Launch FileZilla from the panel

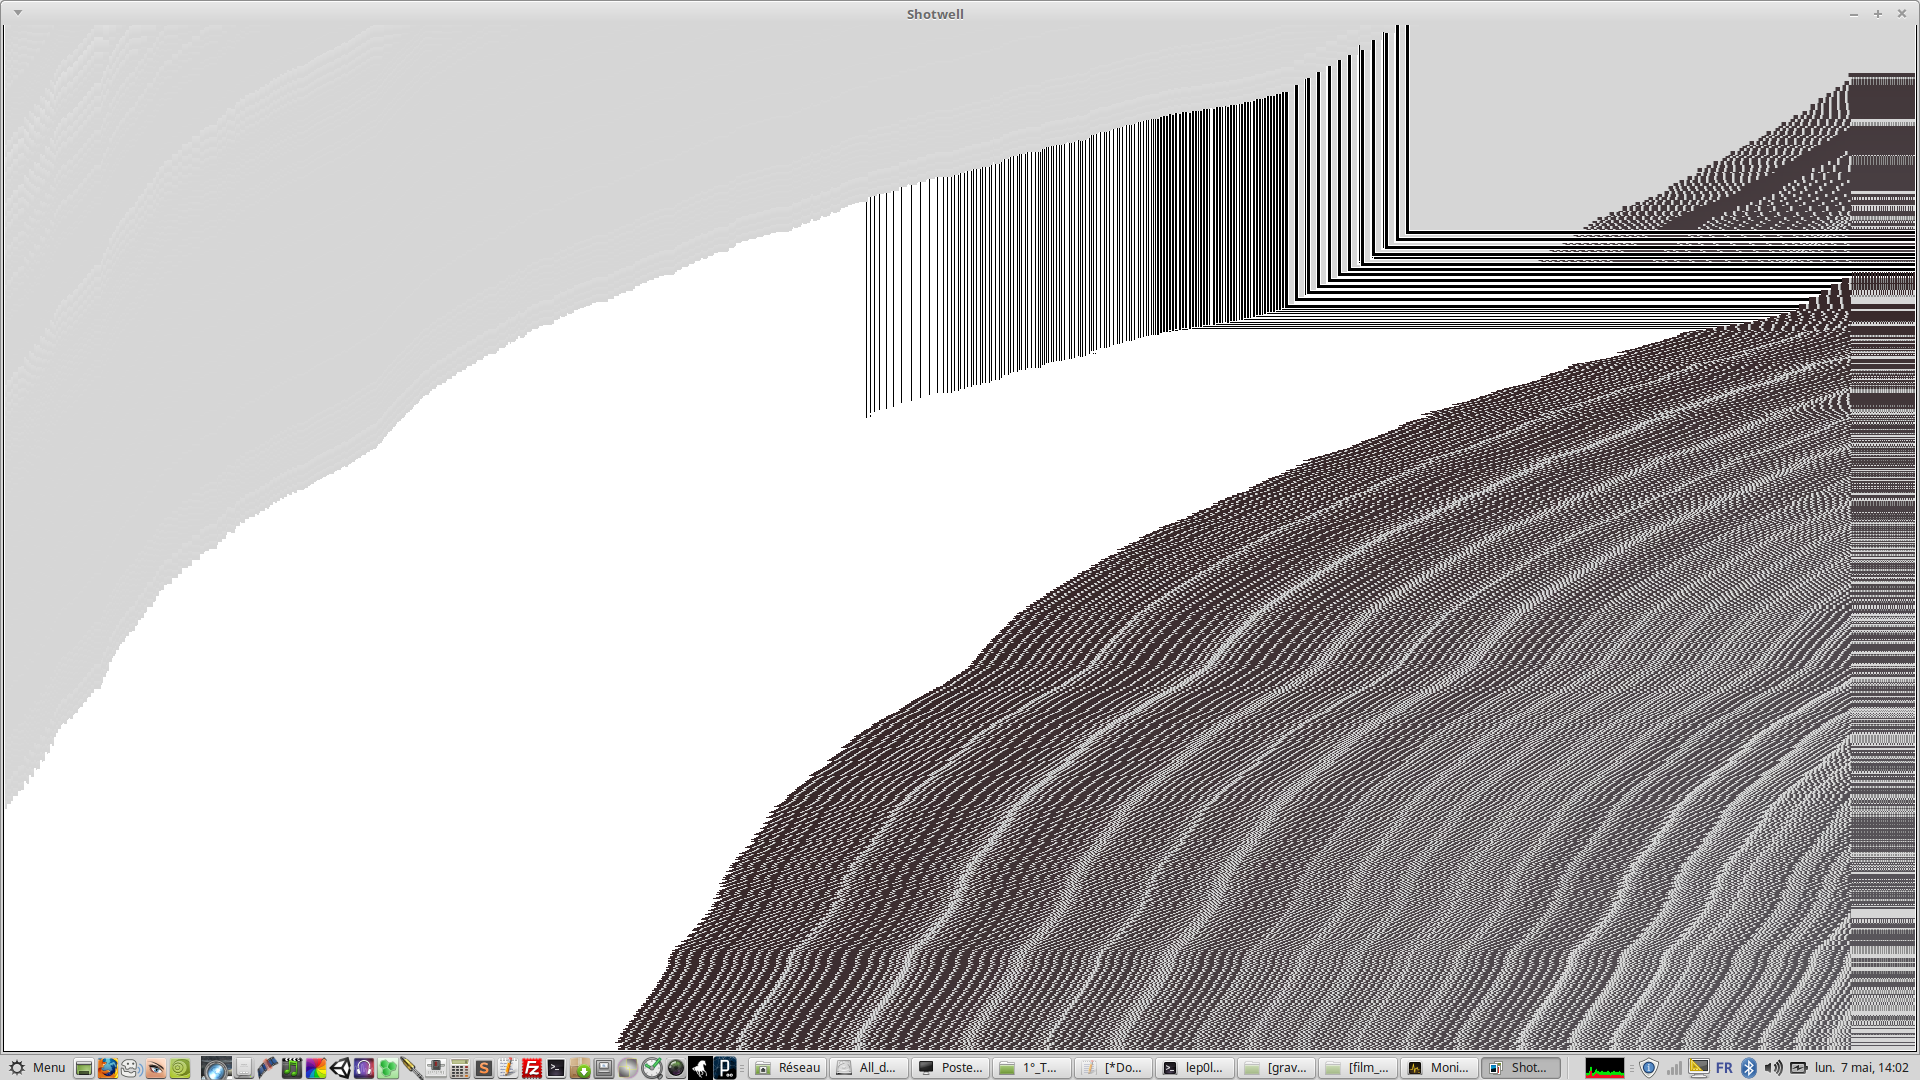click(532, 1068)
